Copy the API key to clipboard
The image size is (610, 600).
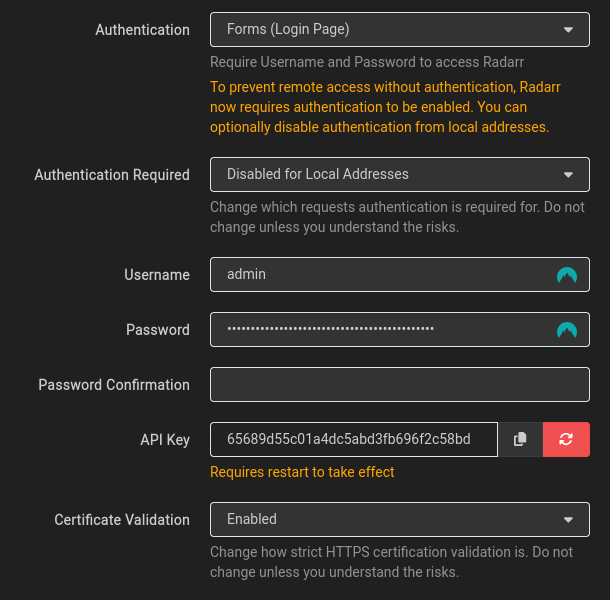click(x=520, y=439)
